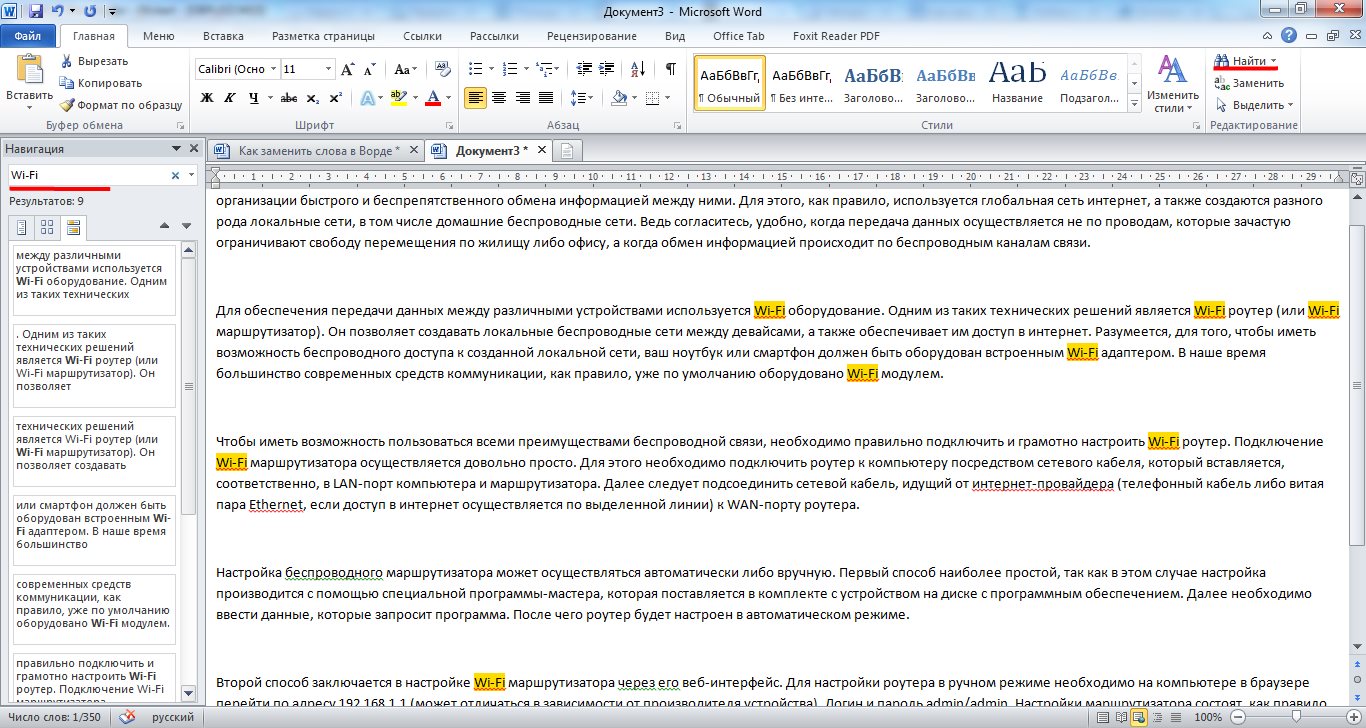Viewport: 1366px width, 728px height.
Task: Expand search options arrow in navigation box
Action: (191, 175)
